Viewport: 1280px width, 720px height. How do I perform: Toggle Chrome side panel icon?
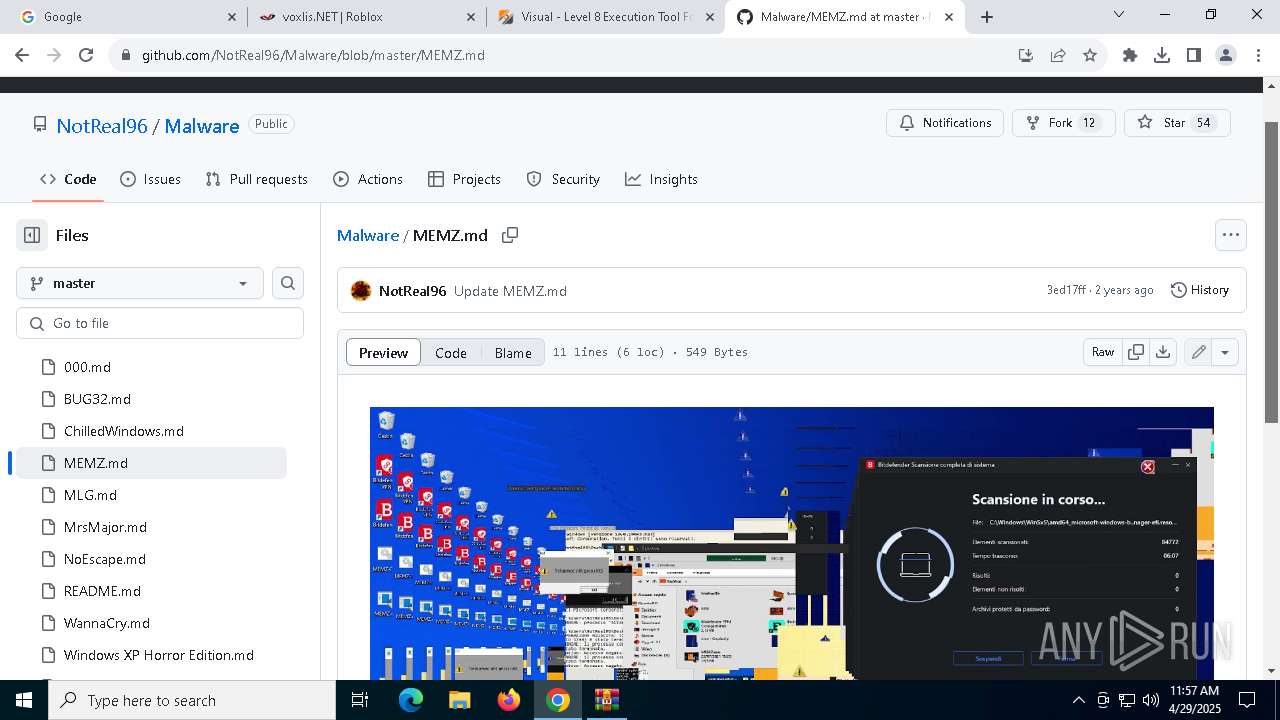tap(1194, 55)
